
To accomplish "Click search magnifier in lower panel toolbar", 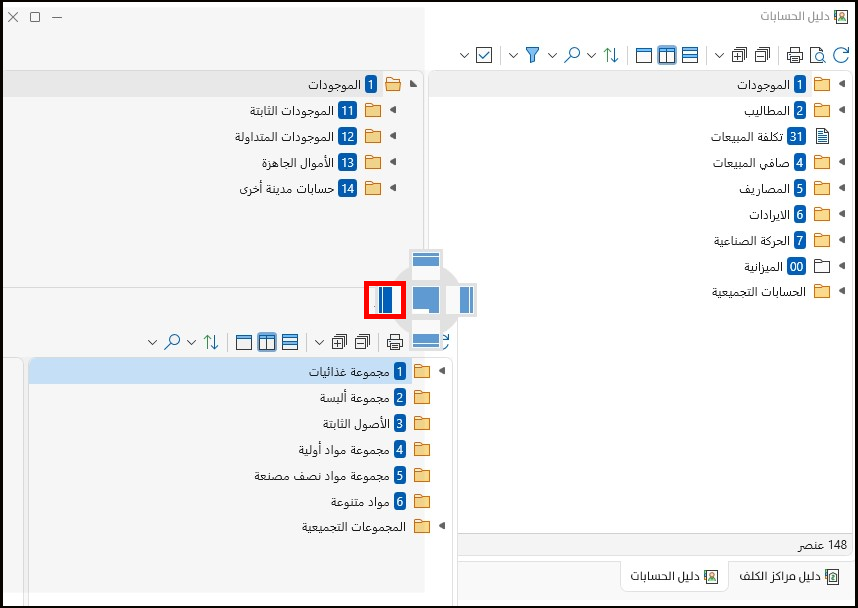I will [172, 343].
